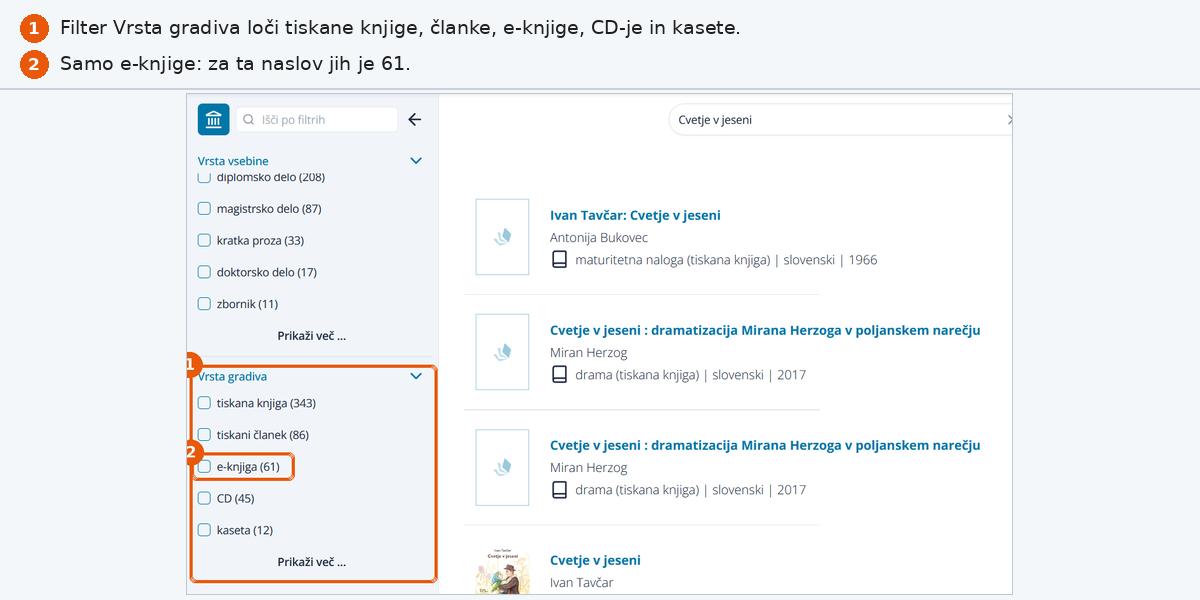Image resolution: width=1200 pixels, height=600 pixels.
Task: Open Ivan Tavčar: Cvetje v jeseni result
Action: point(635,215)
